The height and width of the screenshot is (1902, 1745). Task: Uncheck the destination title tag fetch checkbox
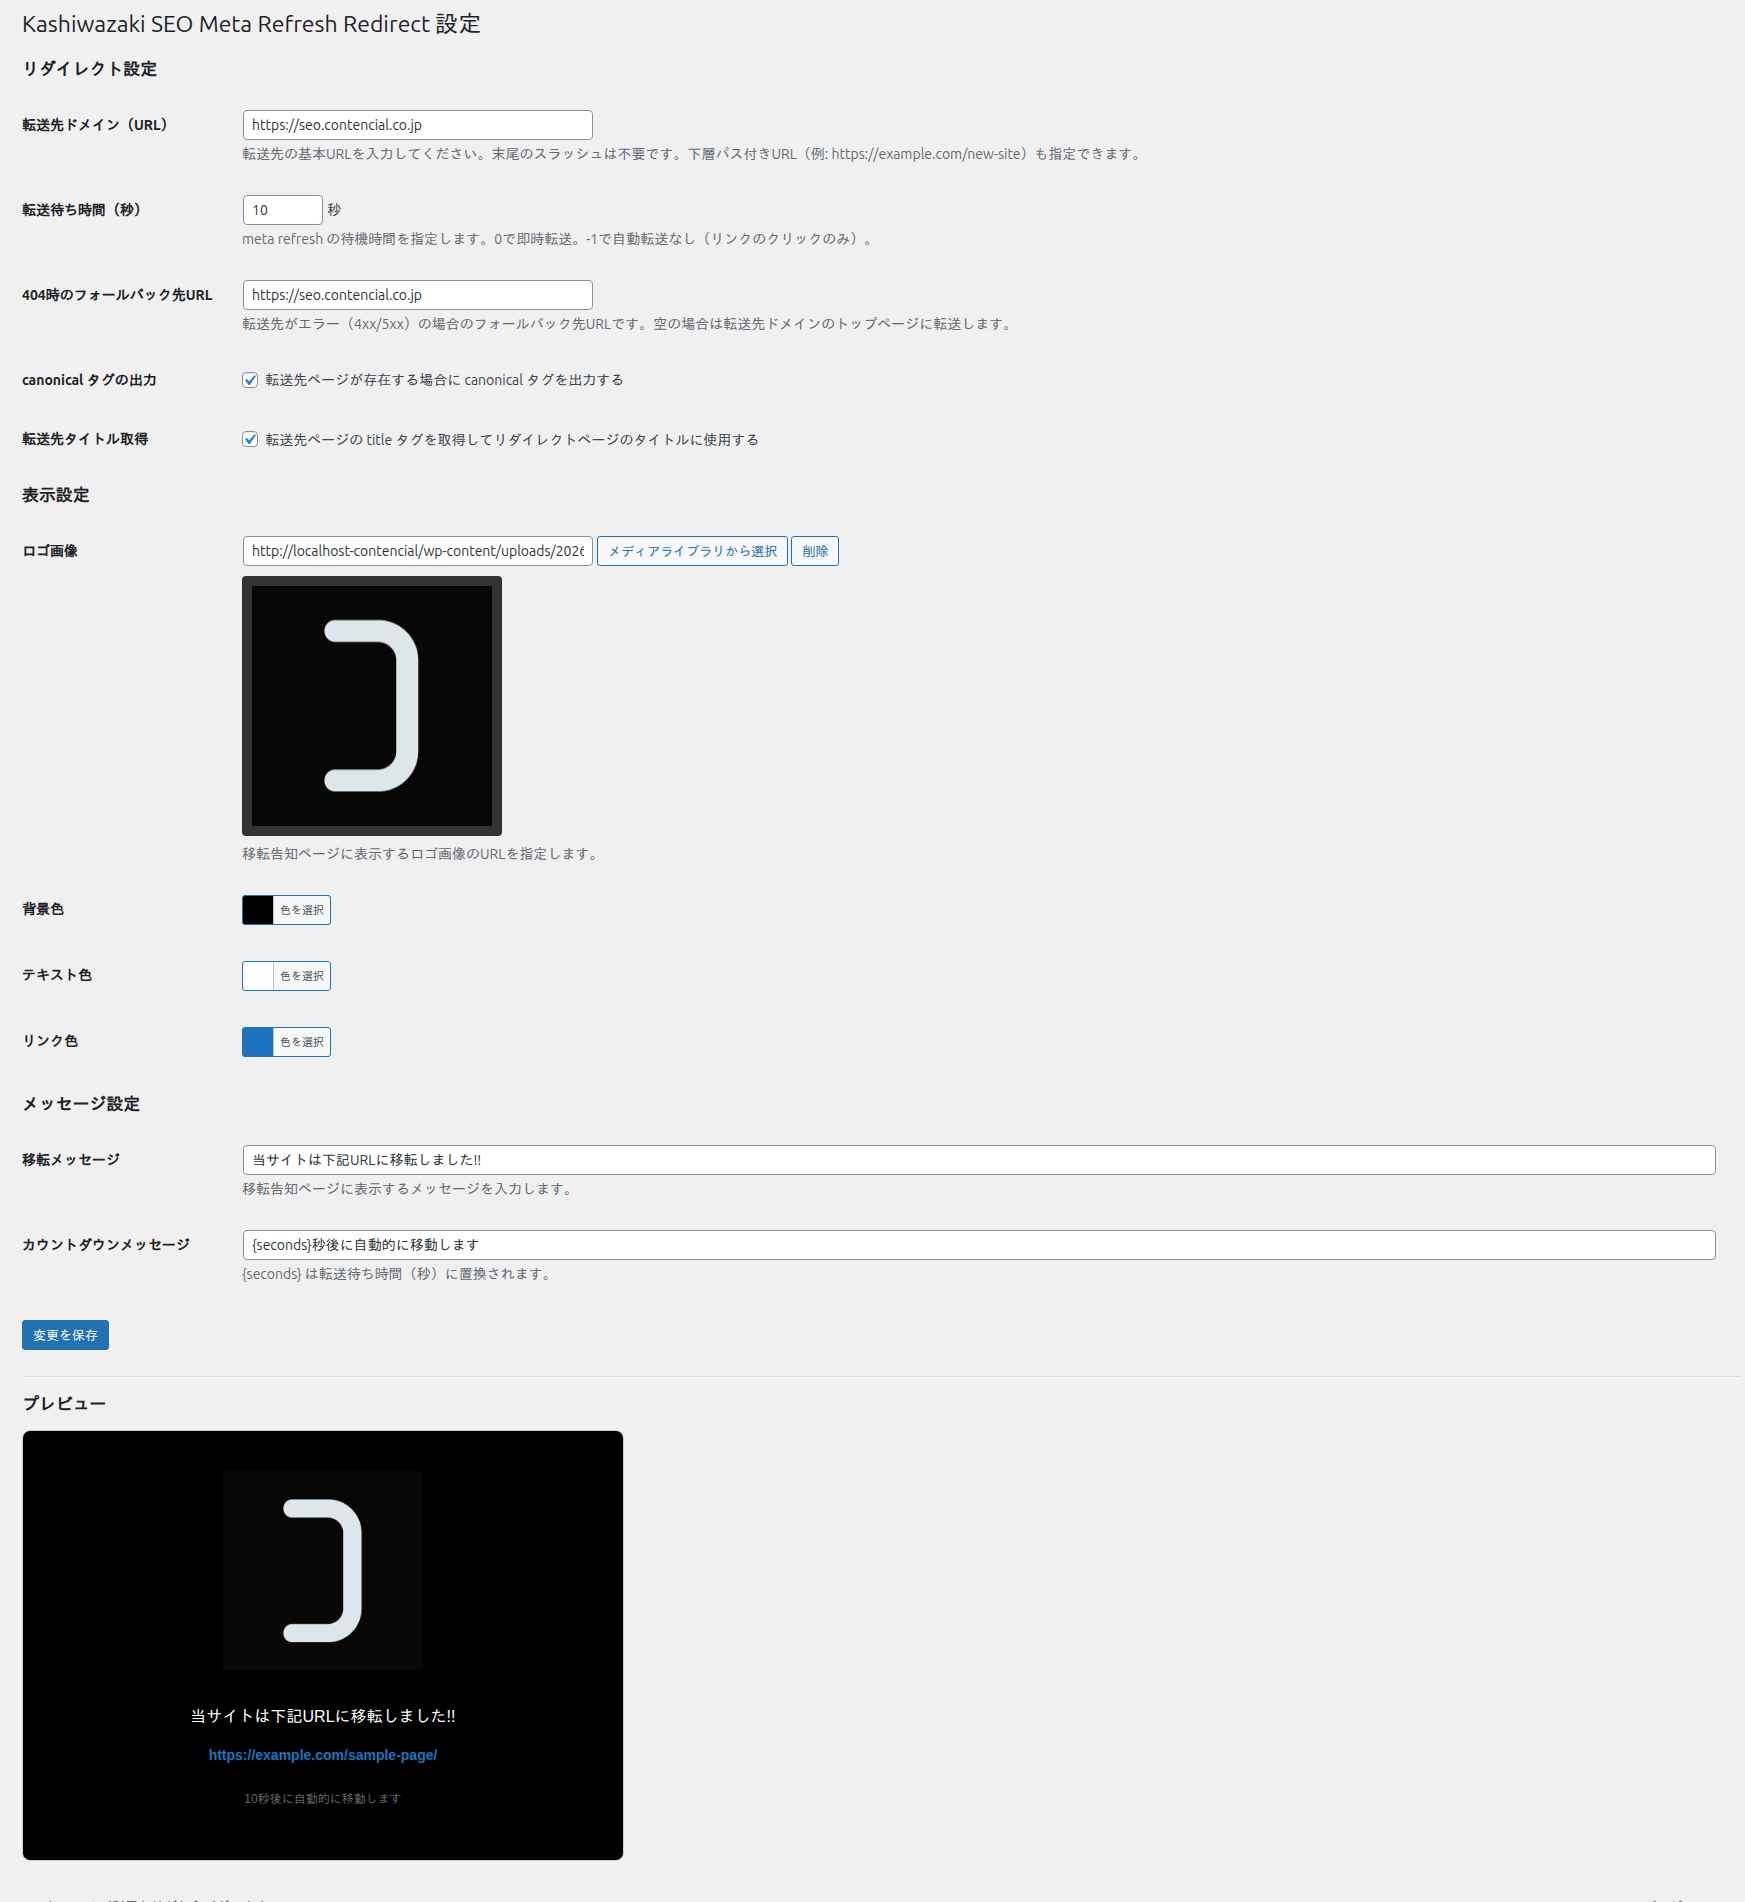(x=250, y=440)
